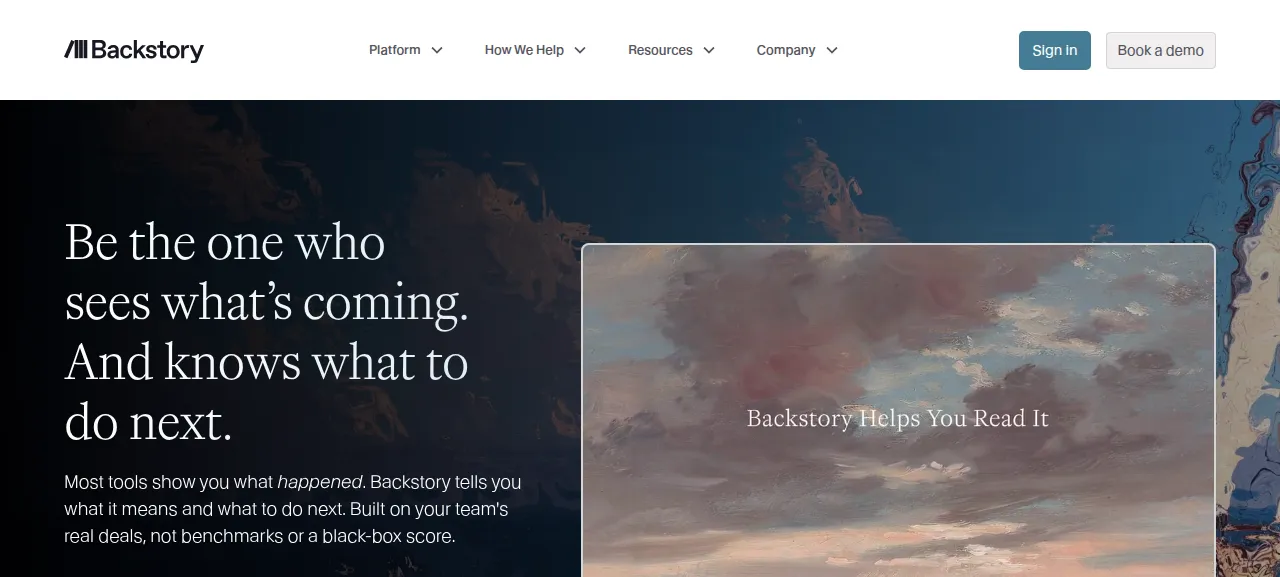Click the 'And knows what to' headline line
This screenshot has width=1280, height=577.
coord(266,362)
